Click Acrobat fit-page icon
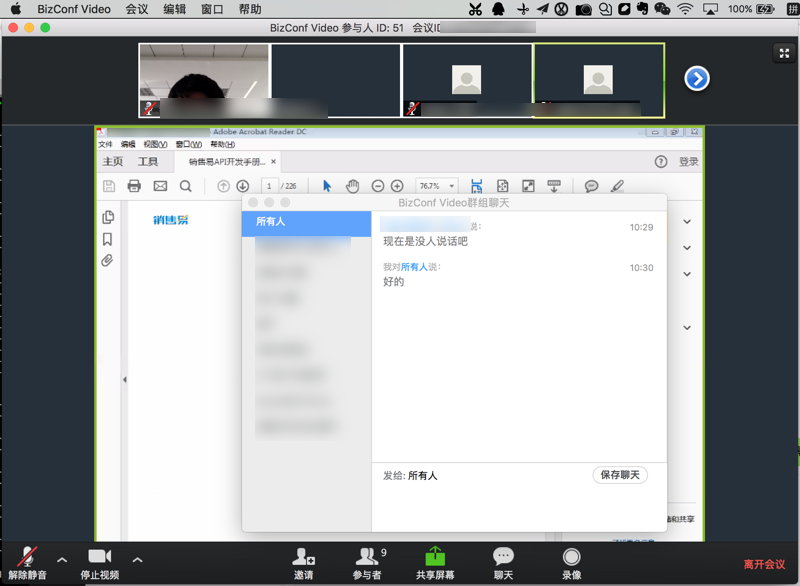The image size is (800, 586). (503, 186)
